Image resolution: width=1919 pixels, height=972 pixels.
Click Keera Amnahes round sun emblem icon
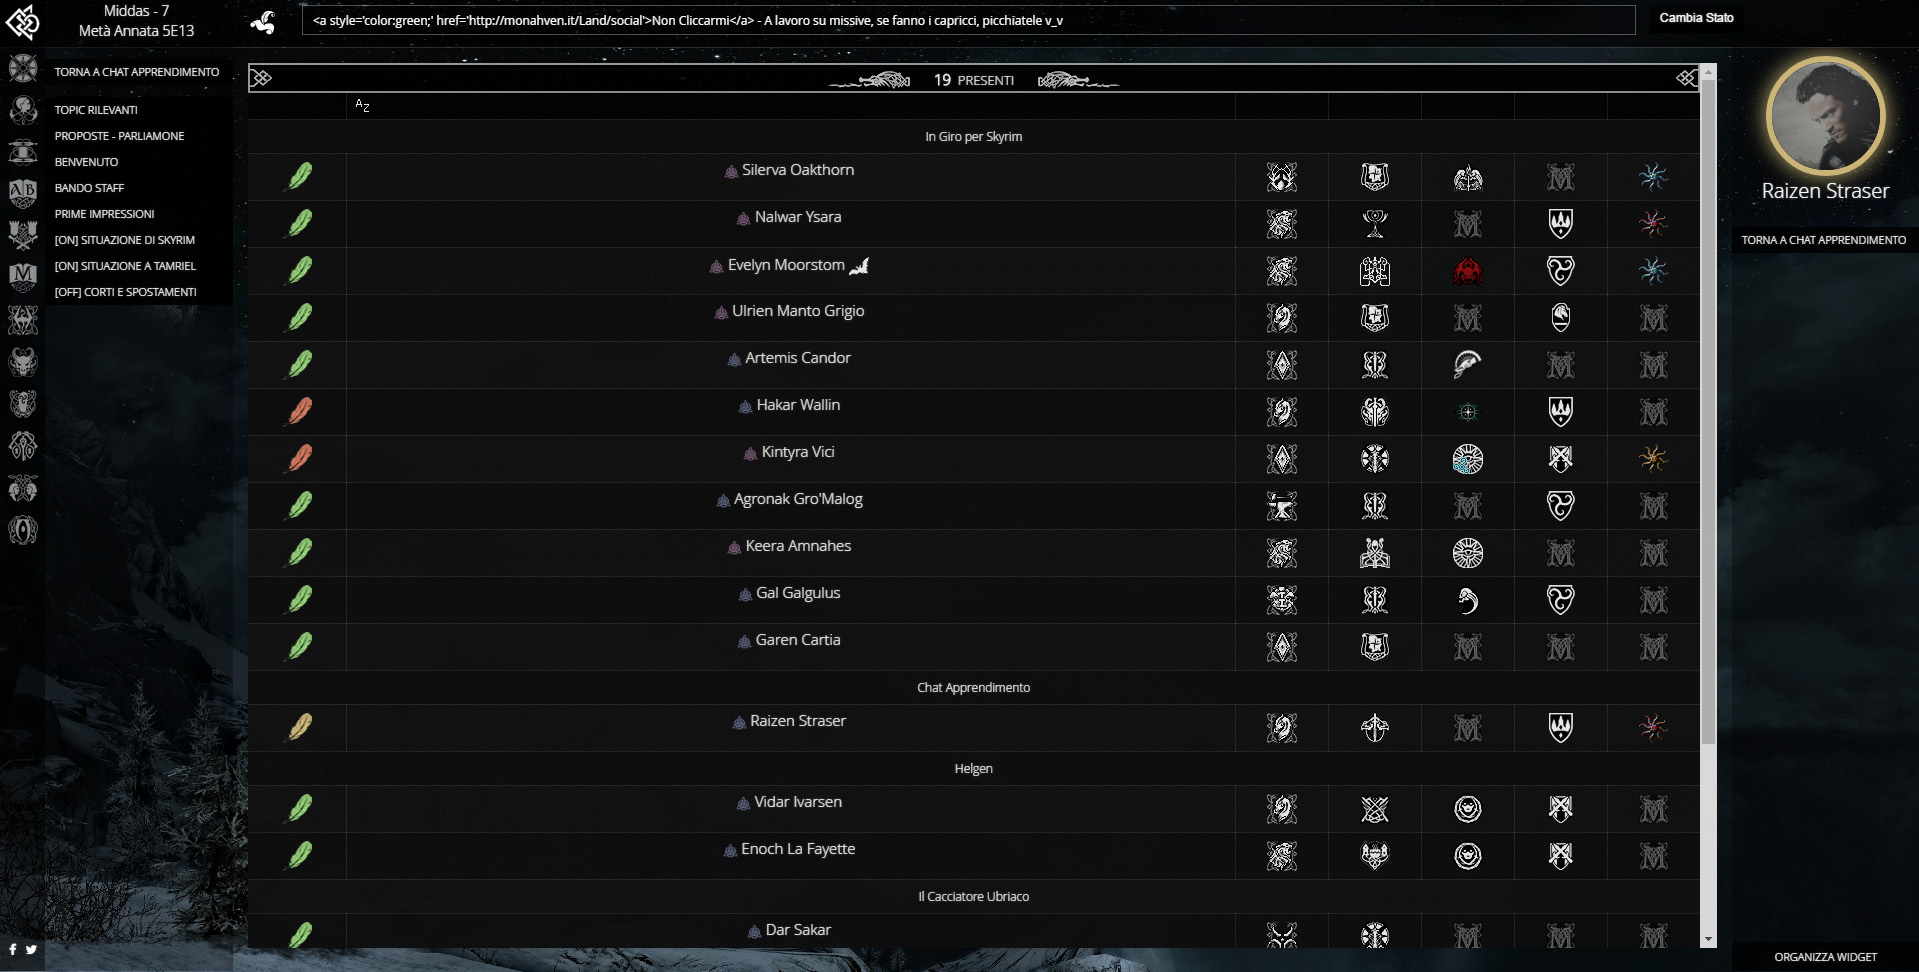(1467, 553)
